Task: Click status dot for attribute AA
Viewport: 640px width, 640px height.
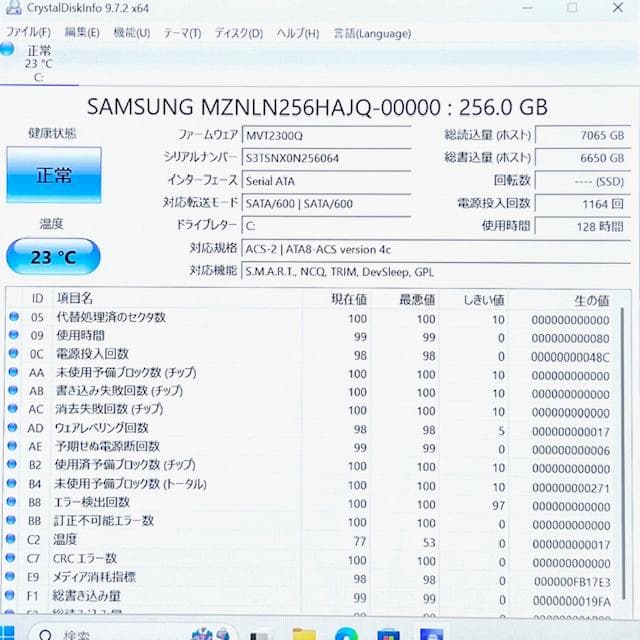Action: [x=13, y=372]
